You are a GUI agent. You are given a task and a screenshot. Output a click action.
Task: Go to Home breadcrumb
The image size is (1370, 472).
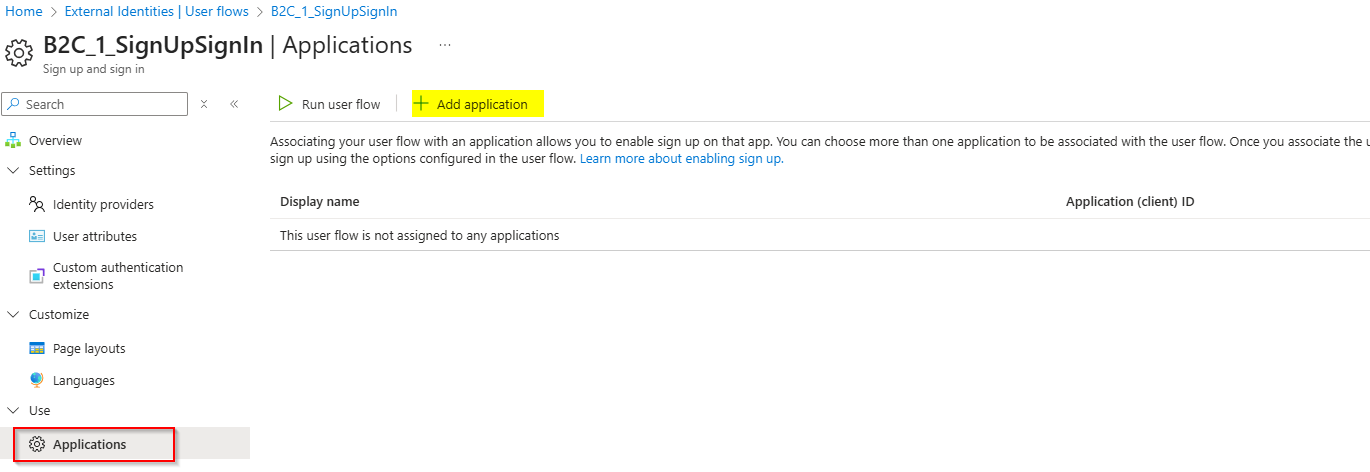(24, 11)
